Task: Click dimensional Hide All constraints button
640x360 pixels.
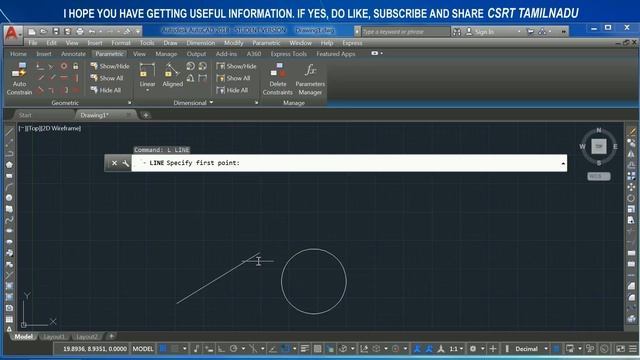Action: [233, 90]
